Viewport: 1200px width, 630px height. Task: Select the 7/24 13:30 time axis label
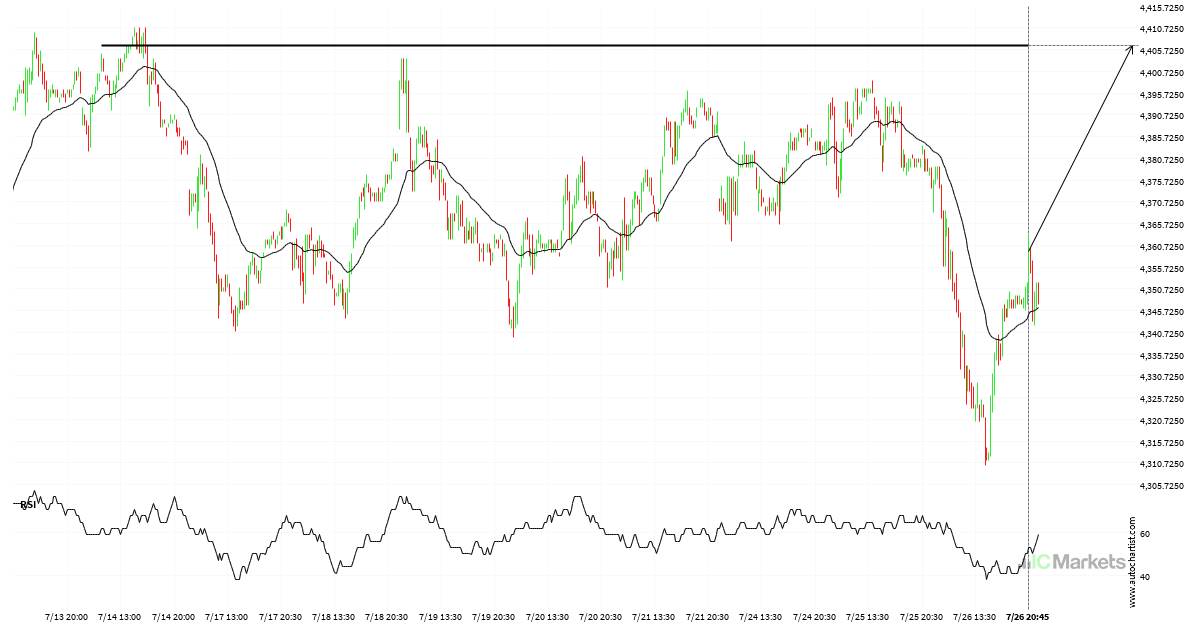(761, 617)
